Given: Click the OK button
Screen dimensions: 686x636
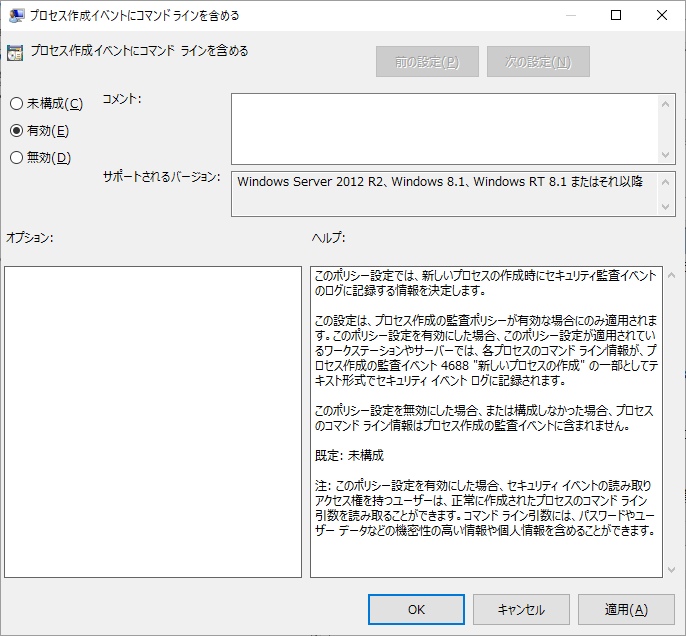Looking at the screenshot, I should click(416, 609).
